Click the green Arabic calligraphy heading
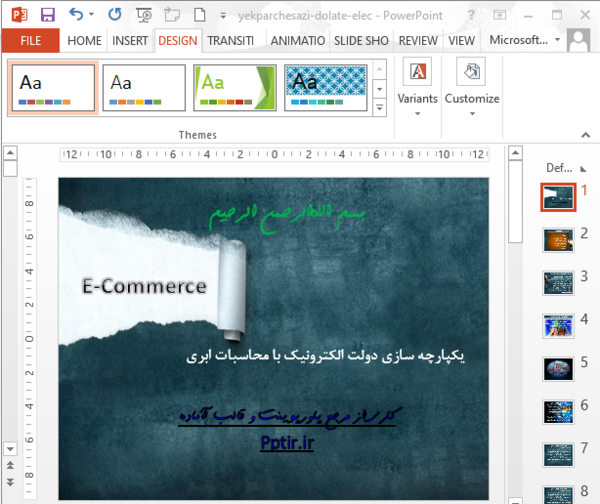Screen dimensions: 600x504 [x=288, y=217]
